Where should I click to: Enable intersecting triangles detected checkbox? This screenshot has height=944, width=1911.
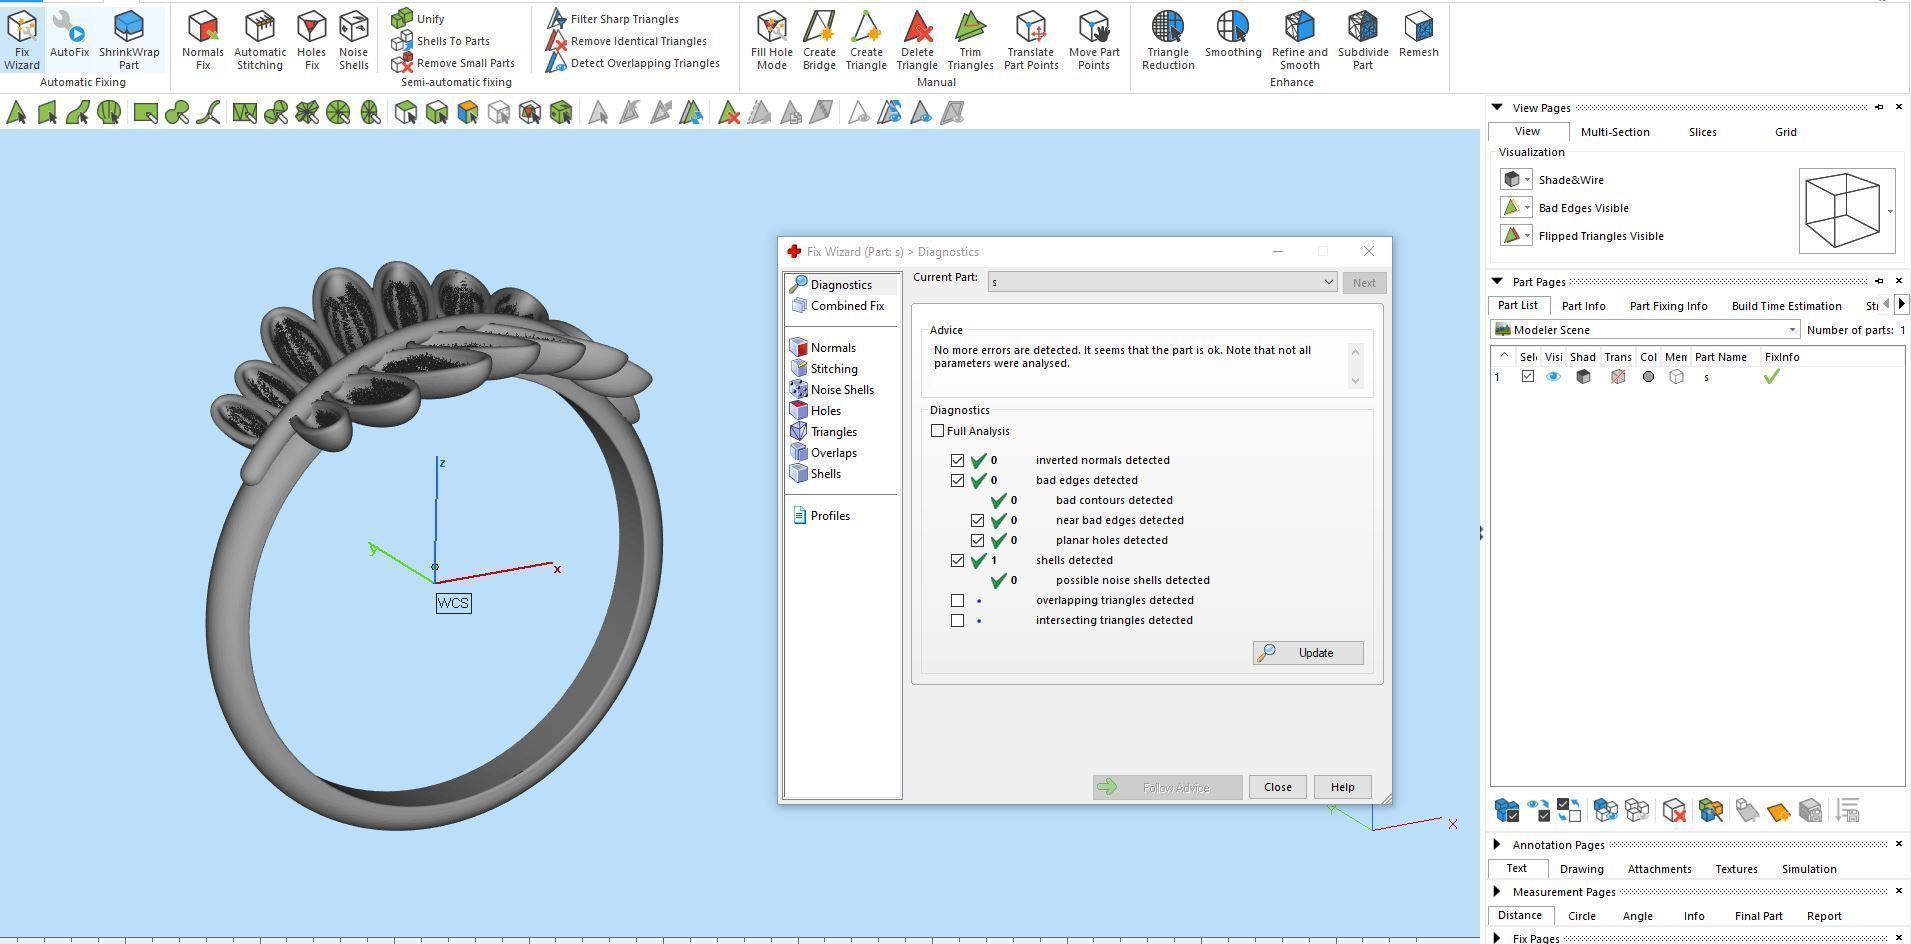(x=957, y=620)
